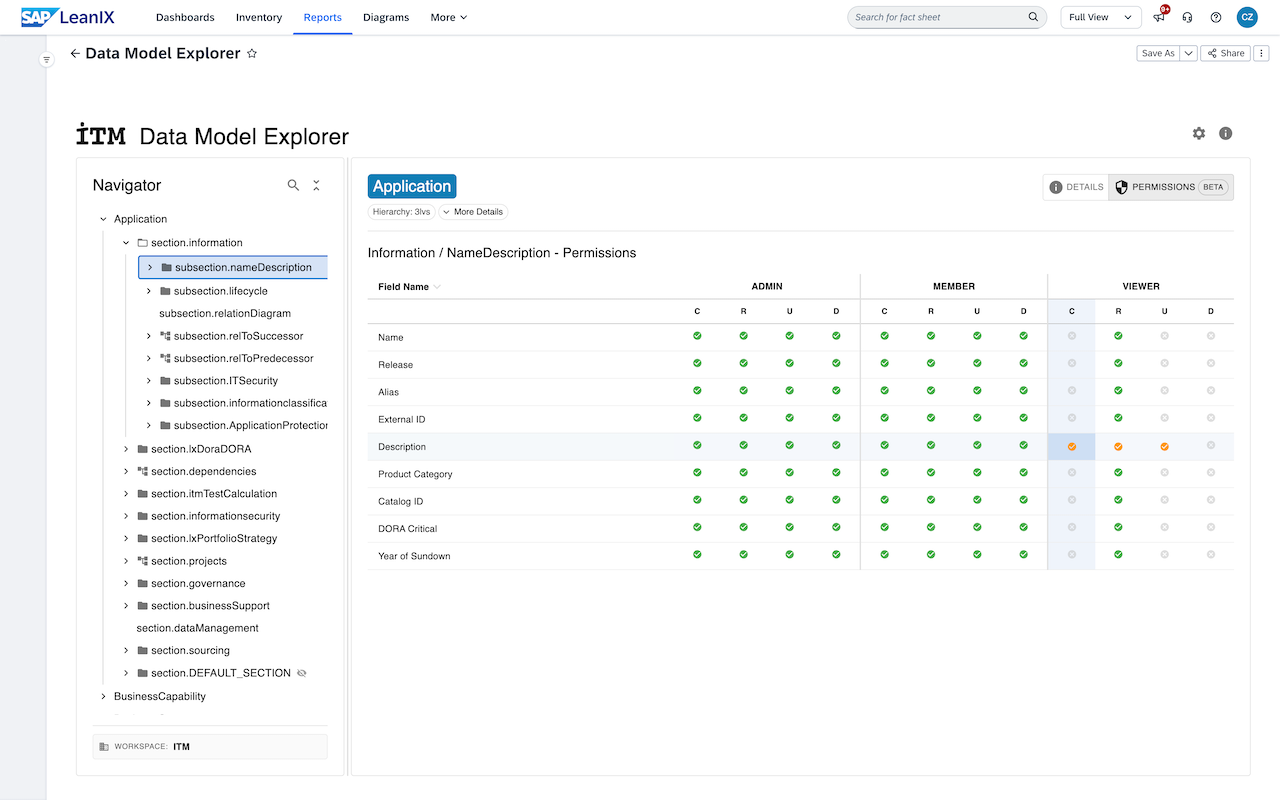
Task: Open the Dashboards menu
Action: tap(185, 17)
